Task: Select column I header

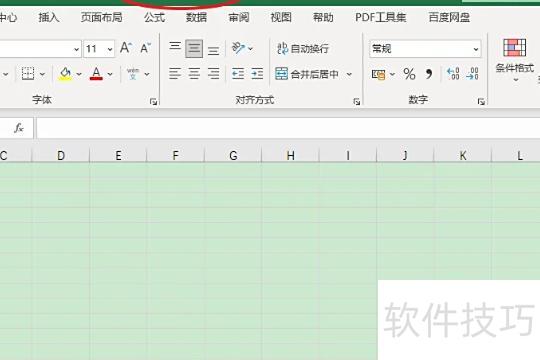Action: (x=348, y=155)
